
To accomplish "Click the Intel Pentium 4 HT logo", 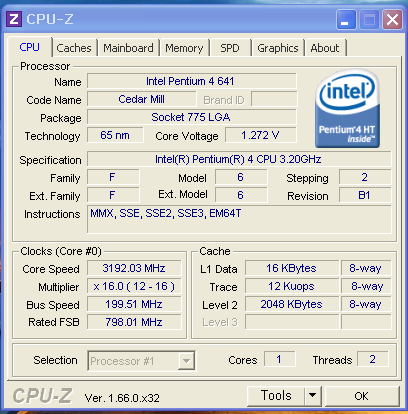I will [347, 108].
